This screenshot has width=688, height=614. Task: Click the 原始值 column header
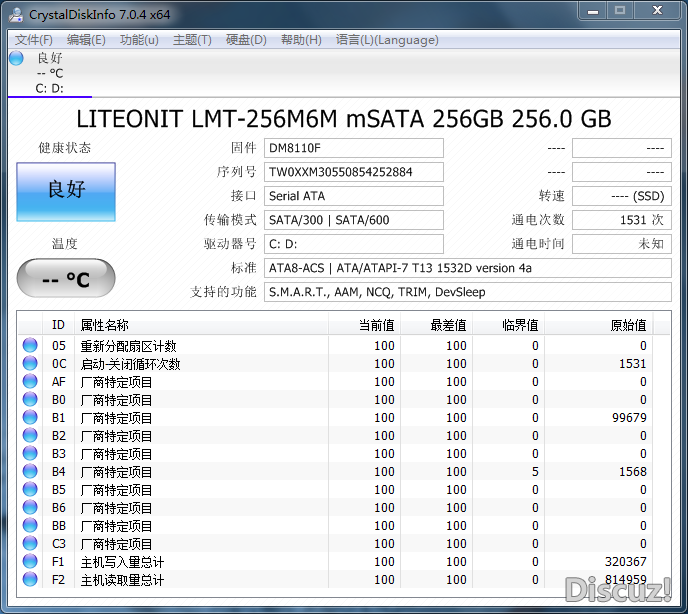pyautogui.click(x=598, y=325)
